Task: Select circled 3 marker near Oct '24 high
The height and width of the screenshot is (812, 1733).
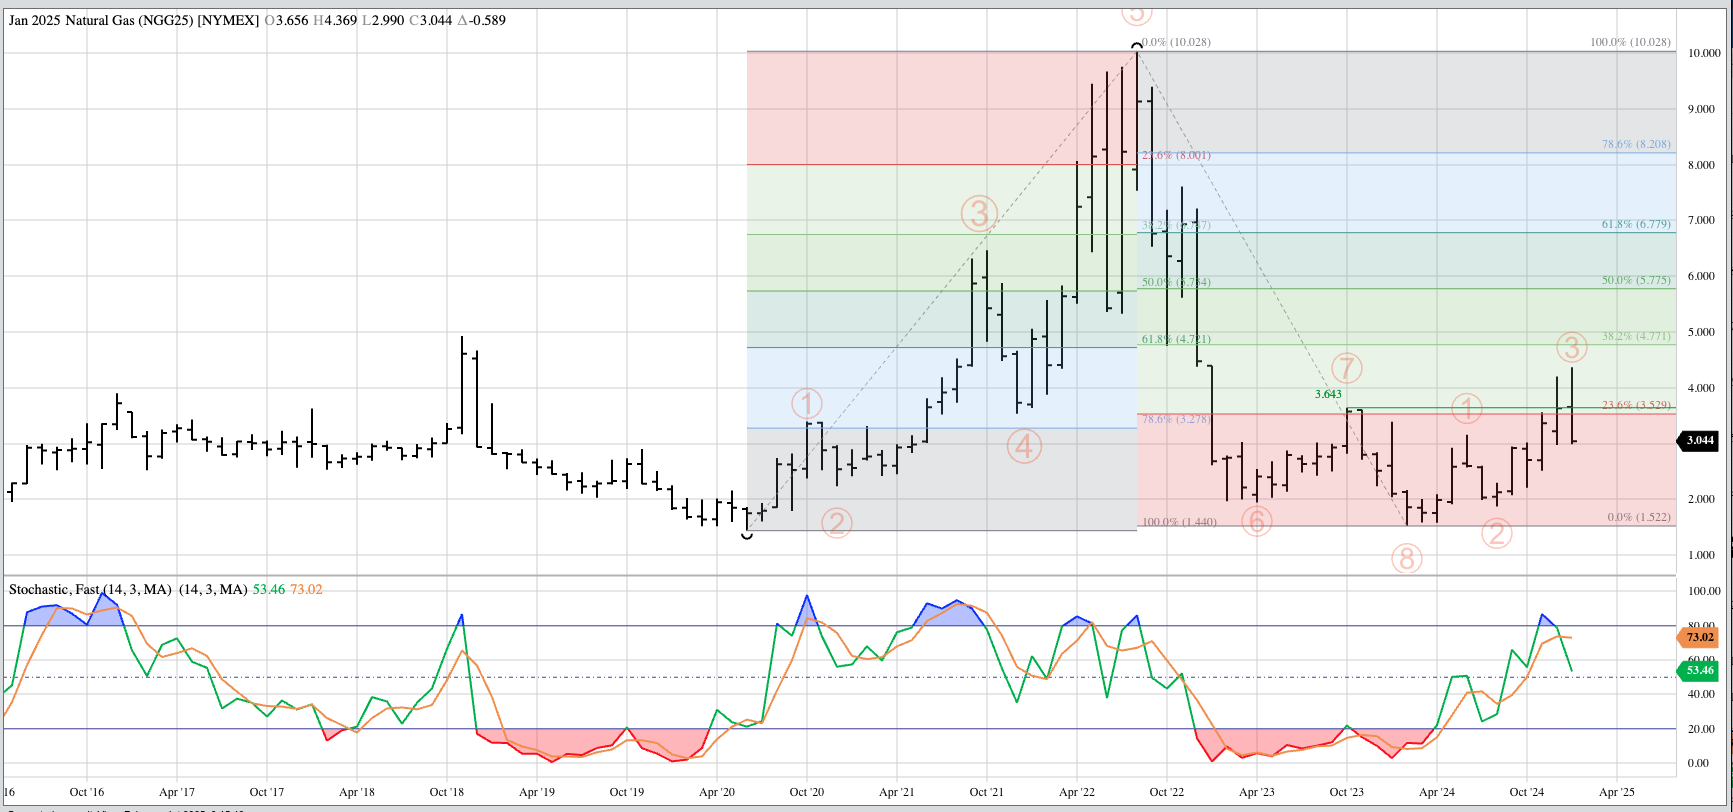Action: pyautogui.click(x=1572, y=347)
